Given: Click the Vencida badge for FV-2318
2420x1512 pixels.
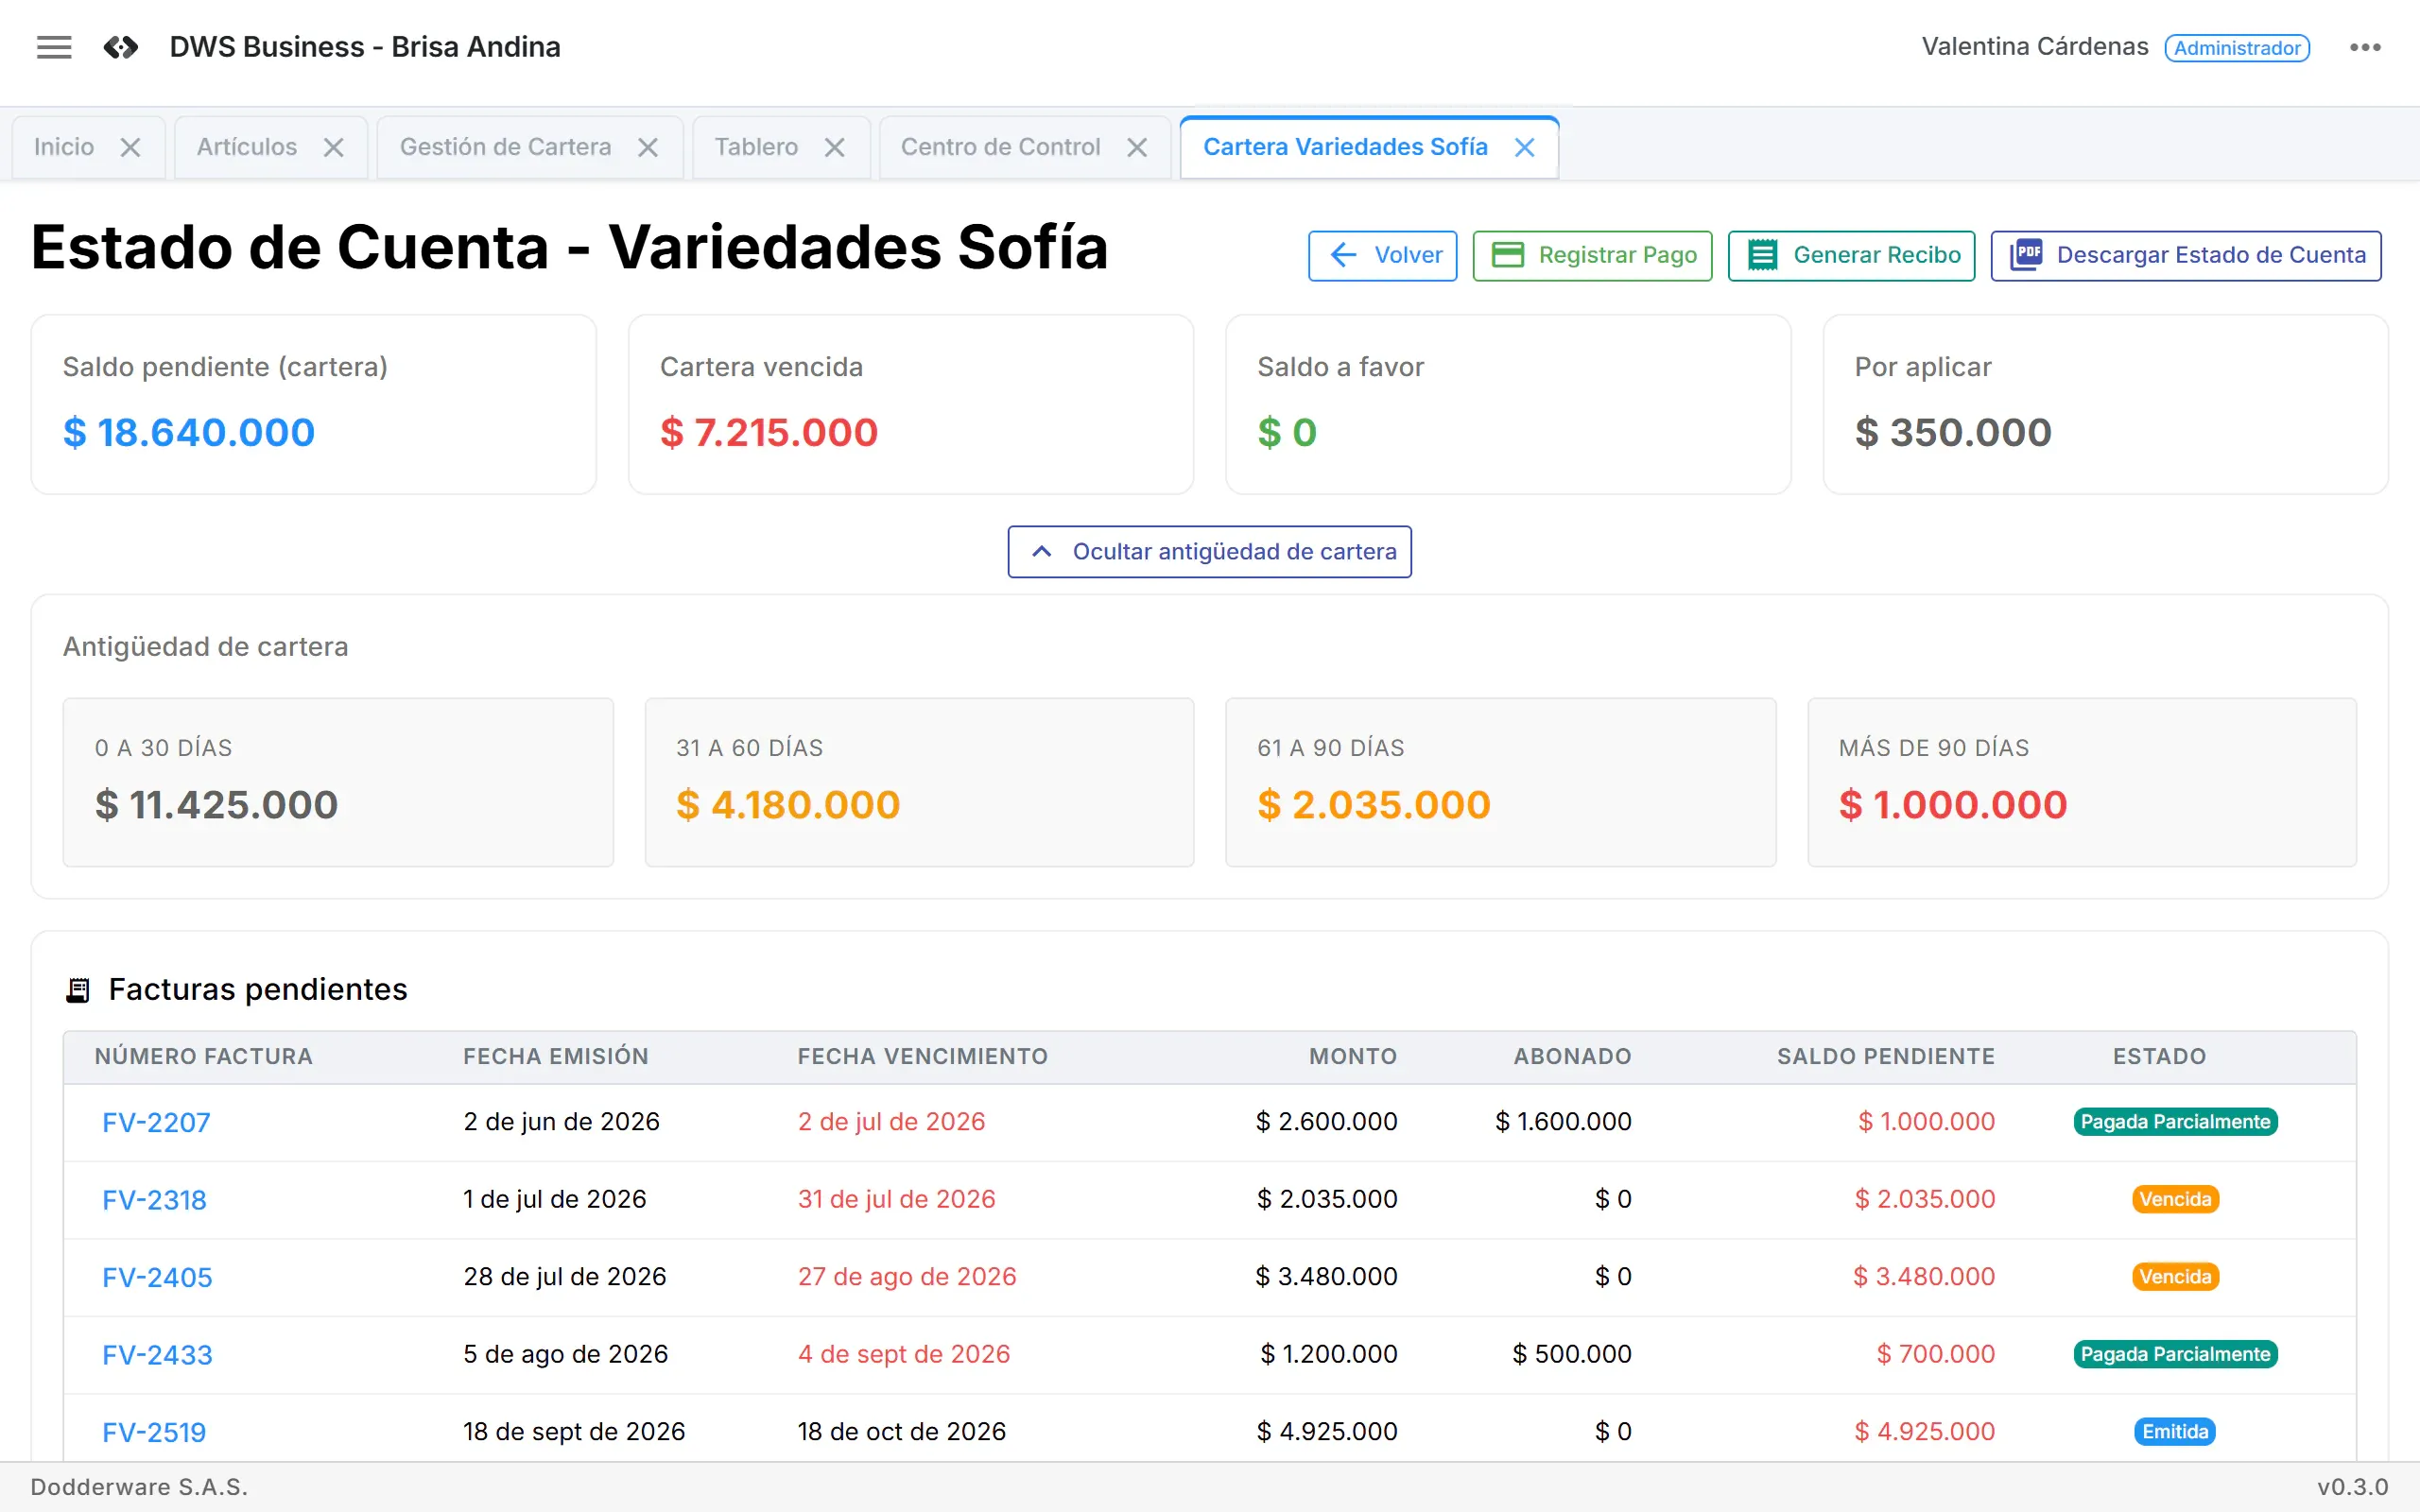Looking at the screenshot, I should 2175,1199.
